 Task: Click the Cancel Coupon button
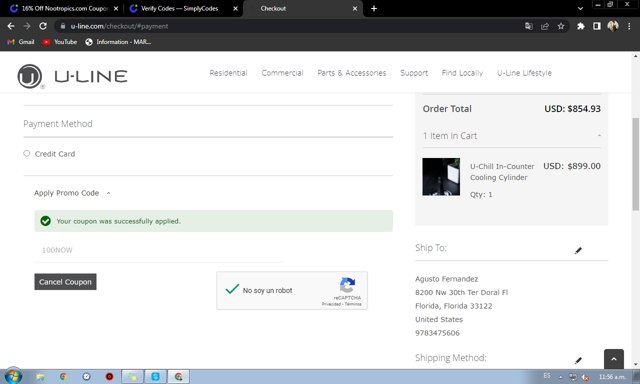tap(65, 282)
